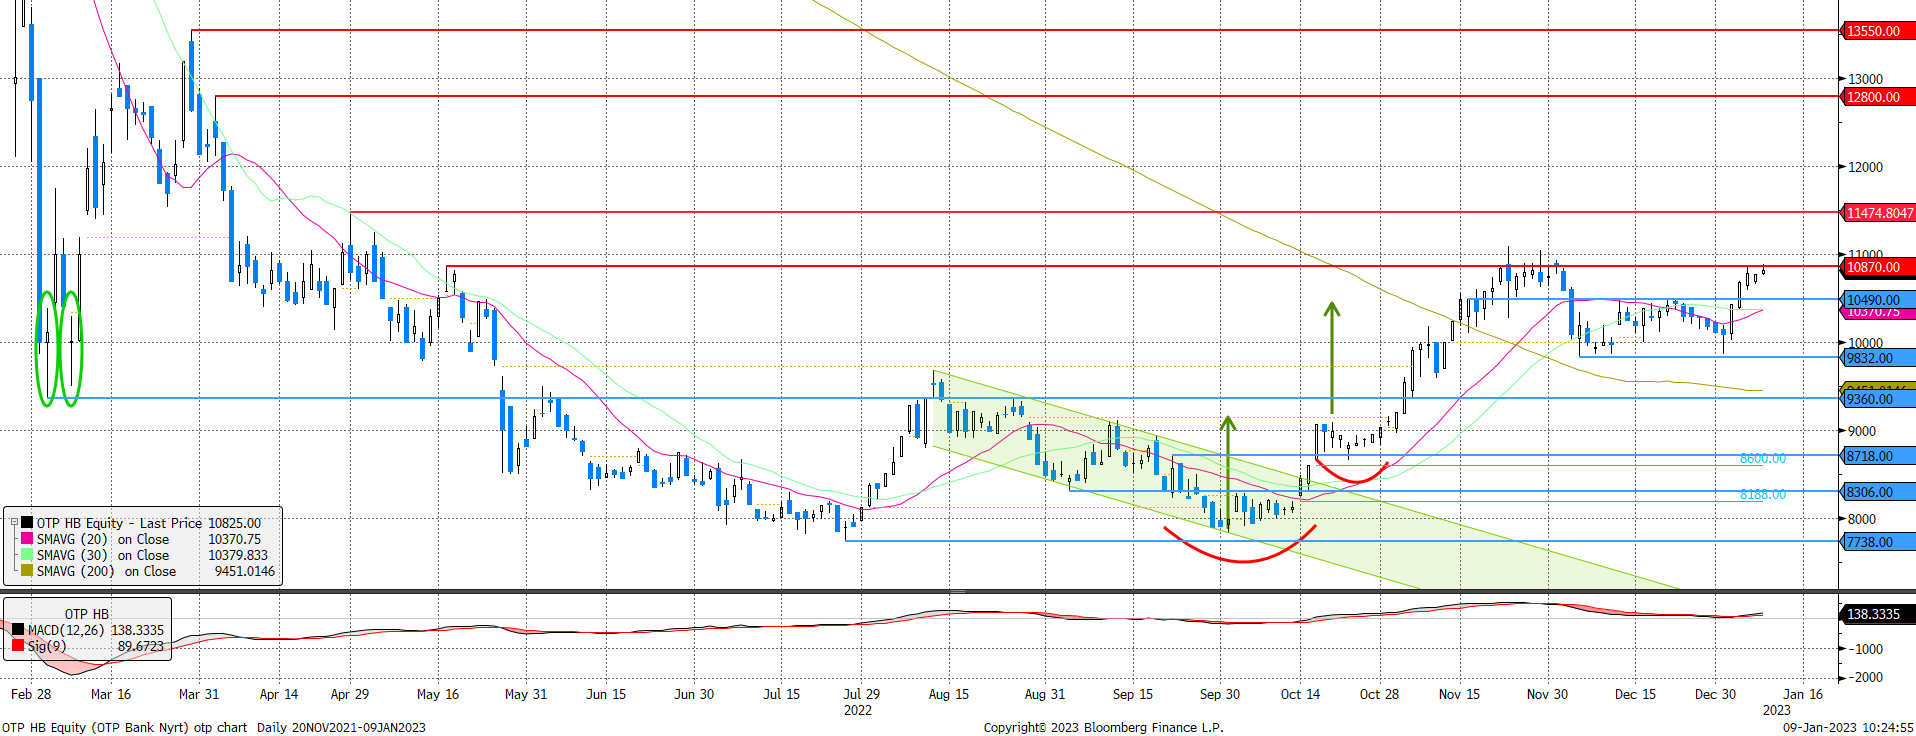Select 'OTP HB Equity - Last Price' legend entry

119,523
